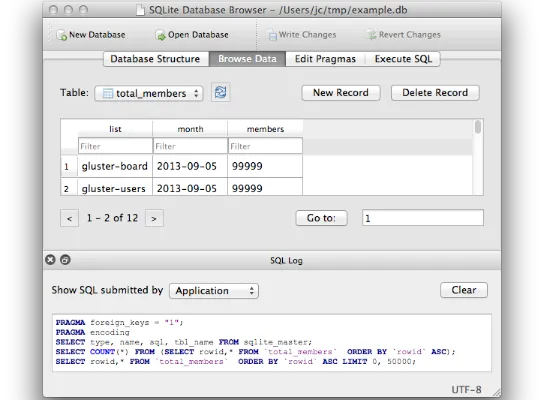Image resolution: width=544 pixels, height=400 pixels.
Task: Select row 1 via its row number header
Action: click(x=69, y=166)
